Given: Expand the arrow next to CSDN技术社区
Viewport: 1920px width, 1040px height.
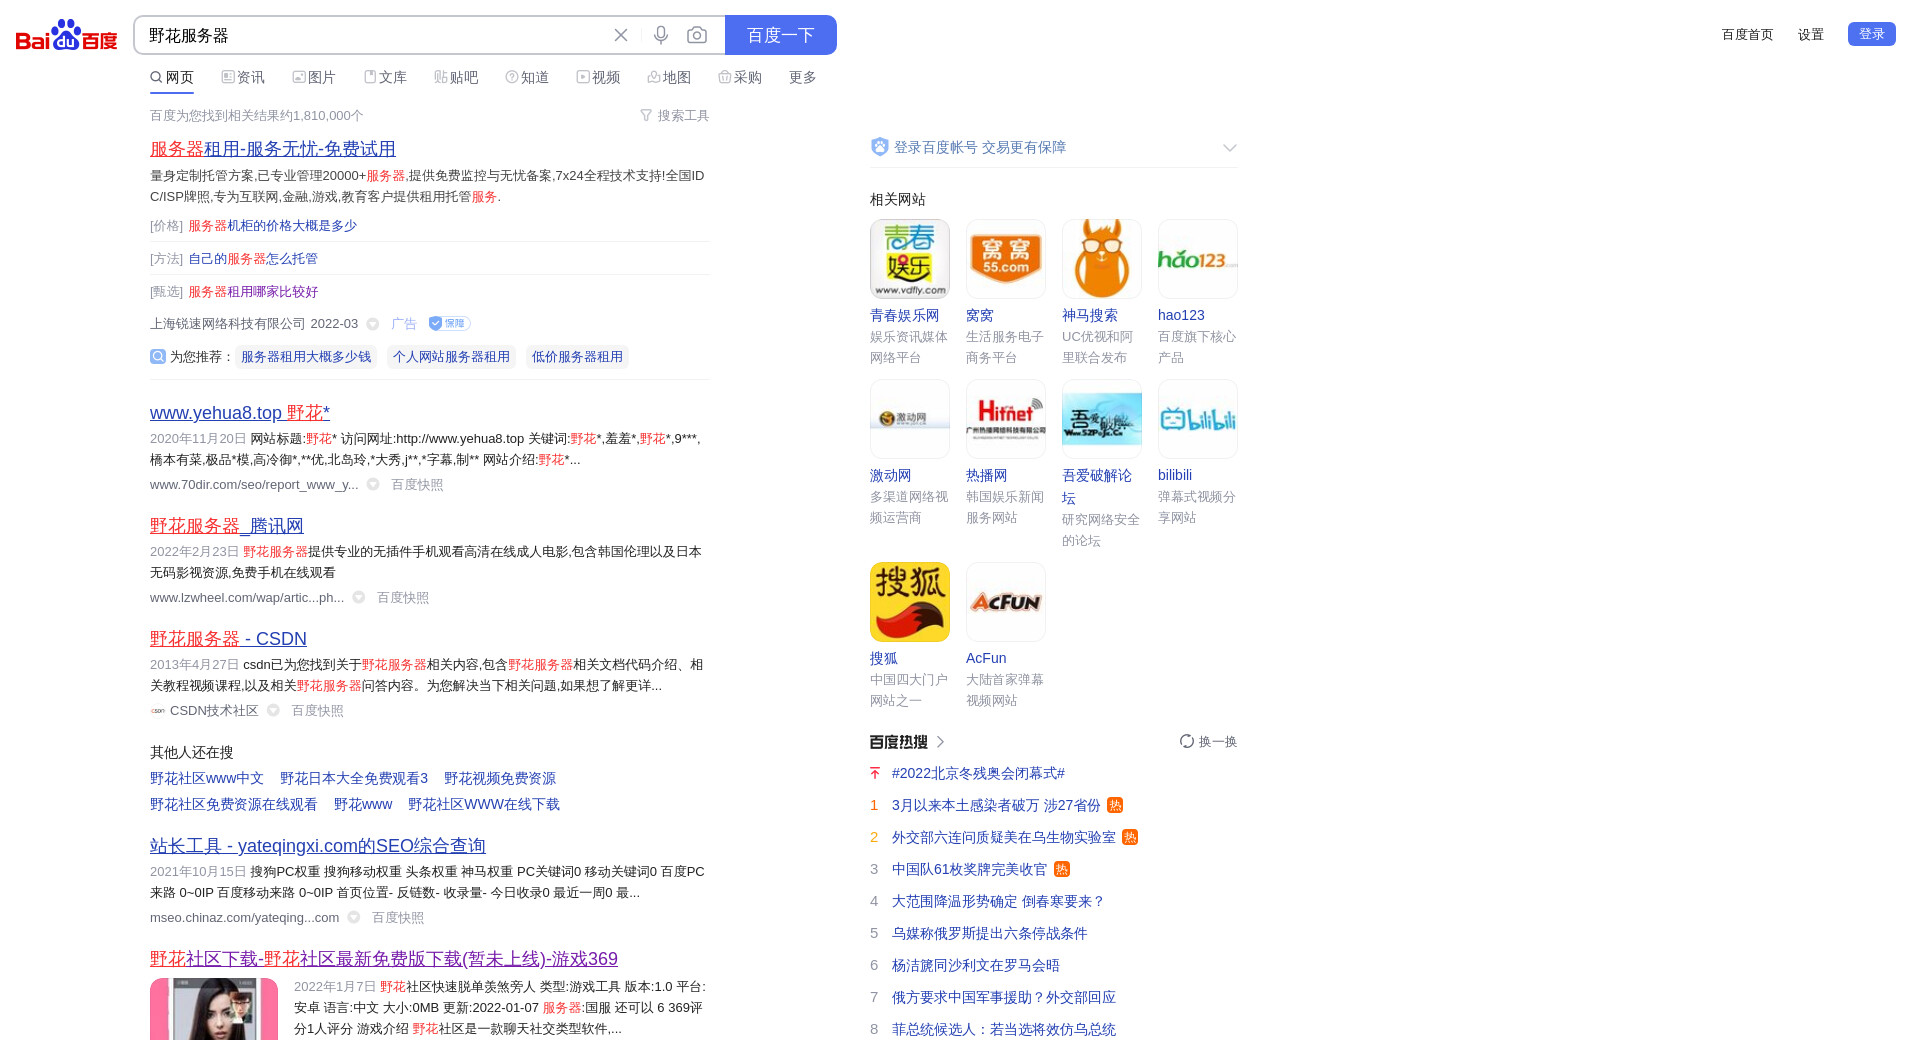Looking at the screenshot, I should coord(273,711).
